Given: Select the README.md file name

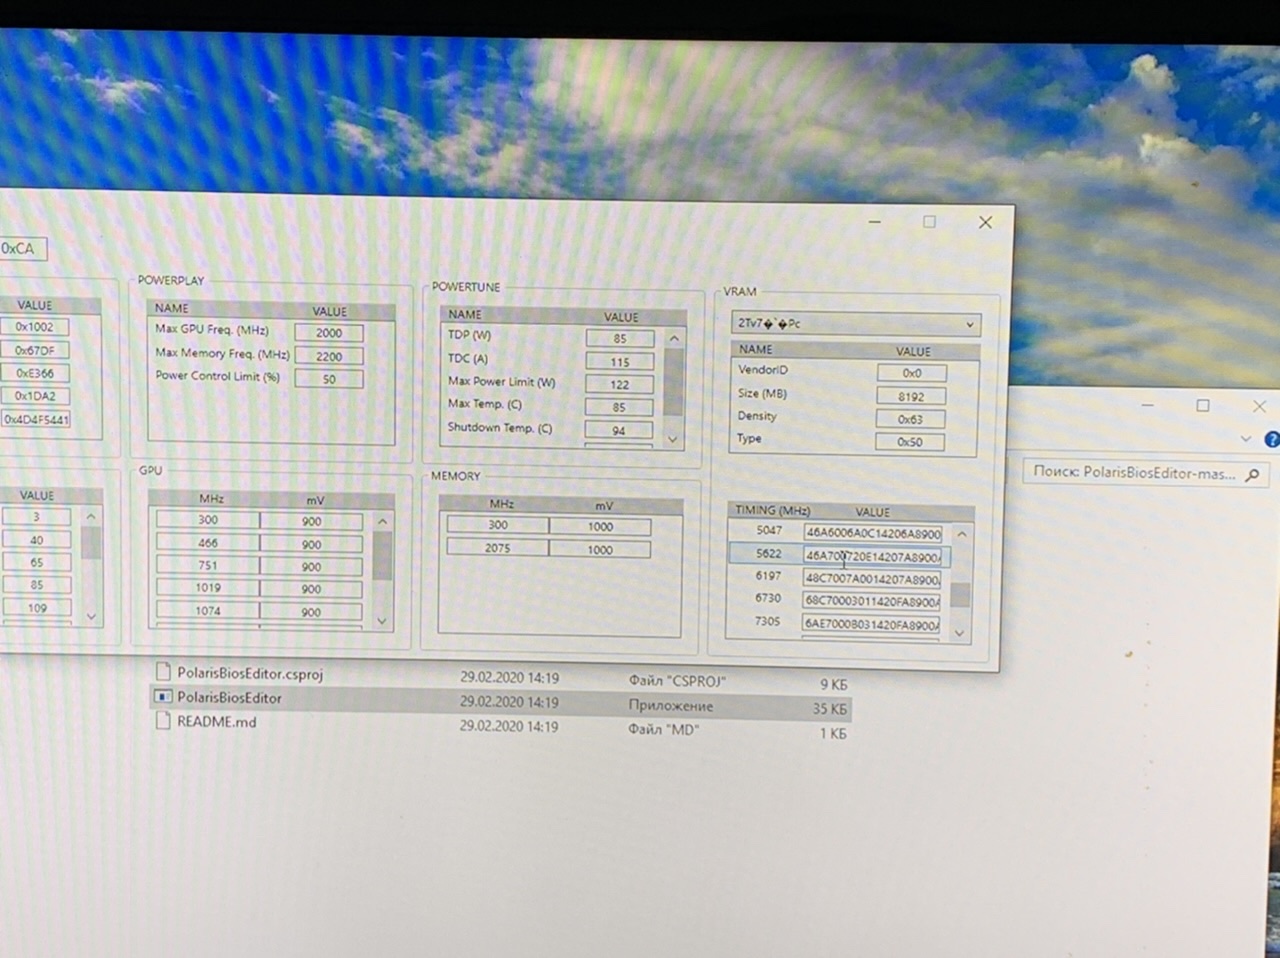Looking at the screenshot, I should click(x=217, y=722).
